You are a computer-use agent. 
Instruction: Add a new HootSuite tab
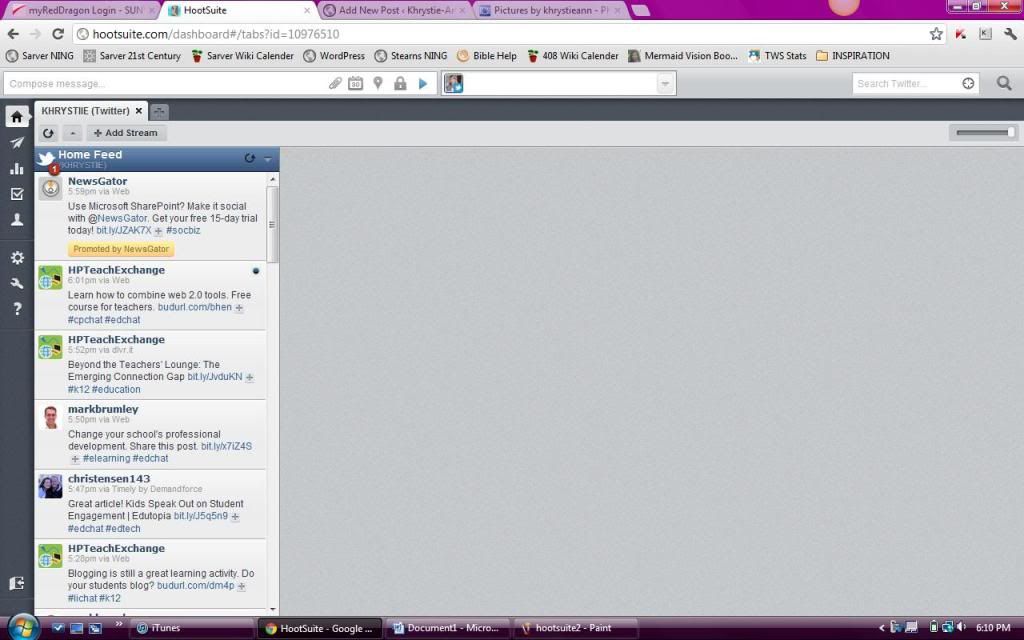click(159, 112)
